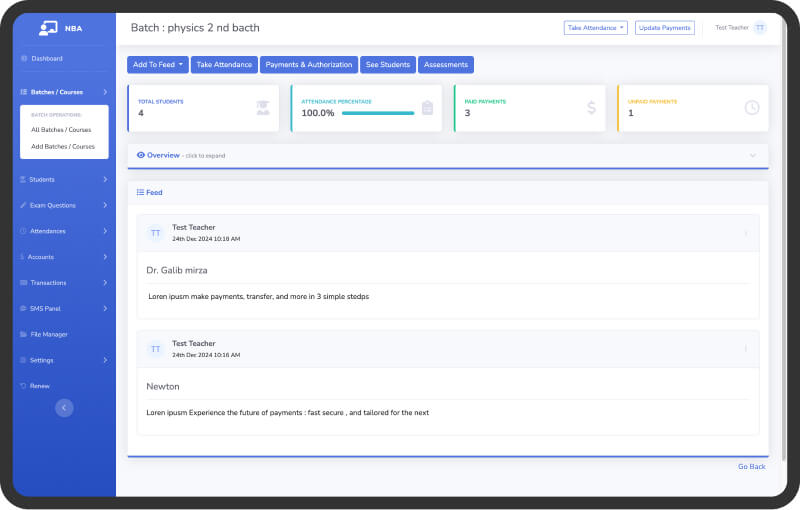This screenshot has width=800, height=510.
Task: Click the dollar sign icon in Paid Payments
Action: point(591,108)
